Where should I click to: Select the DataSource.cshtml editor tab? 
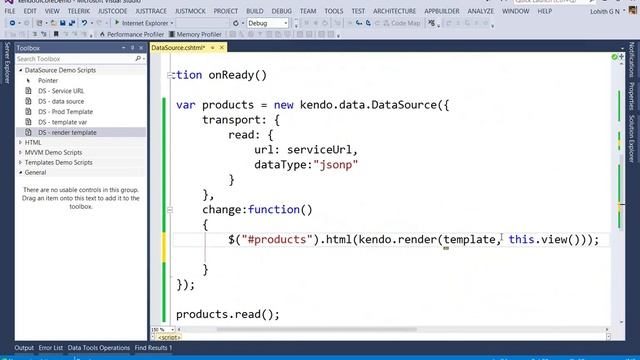178,48
